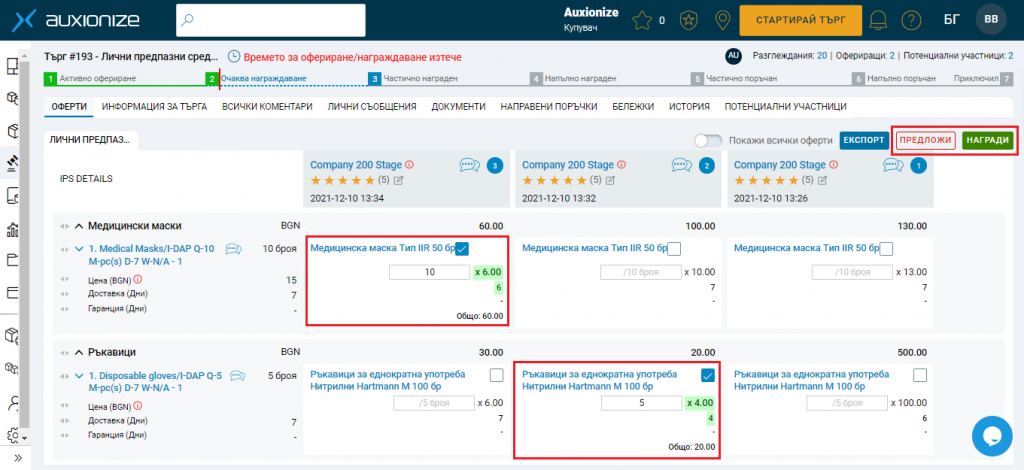Screen dimensions: 1024x470
Task: Toggle 'Покажи всички оферти' switch
Action: tap(709, 141)
